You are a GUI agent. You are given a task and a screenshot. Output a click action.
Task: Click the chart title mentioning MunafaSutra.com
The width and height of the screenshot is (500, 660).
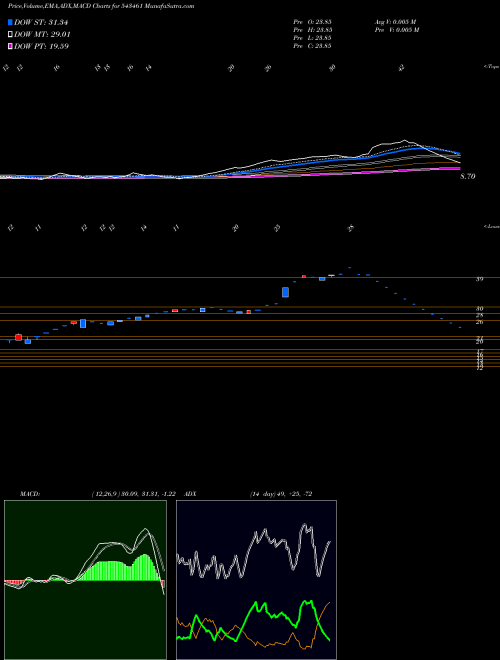click(101, 7)
